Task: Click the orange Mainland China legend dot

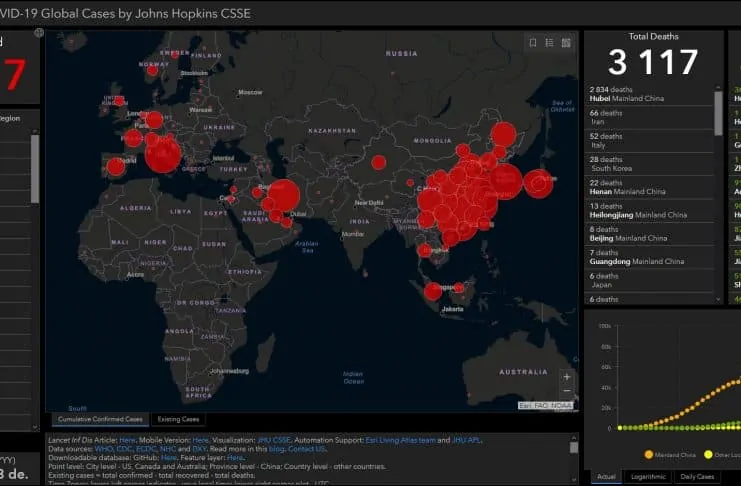Action: 648,454
